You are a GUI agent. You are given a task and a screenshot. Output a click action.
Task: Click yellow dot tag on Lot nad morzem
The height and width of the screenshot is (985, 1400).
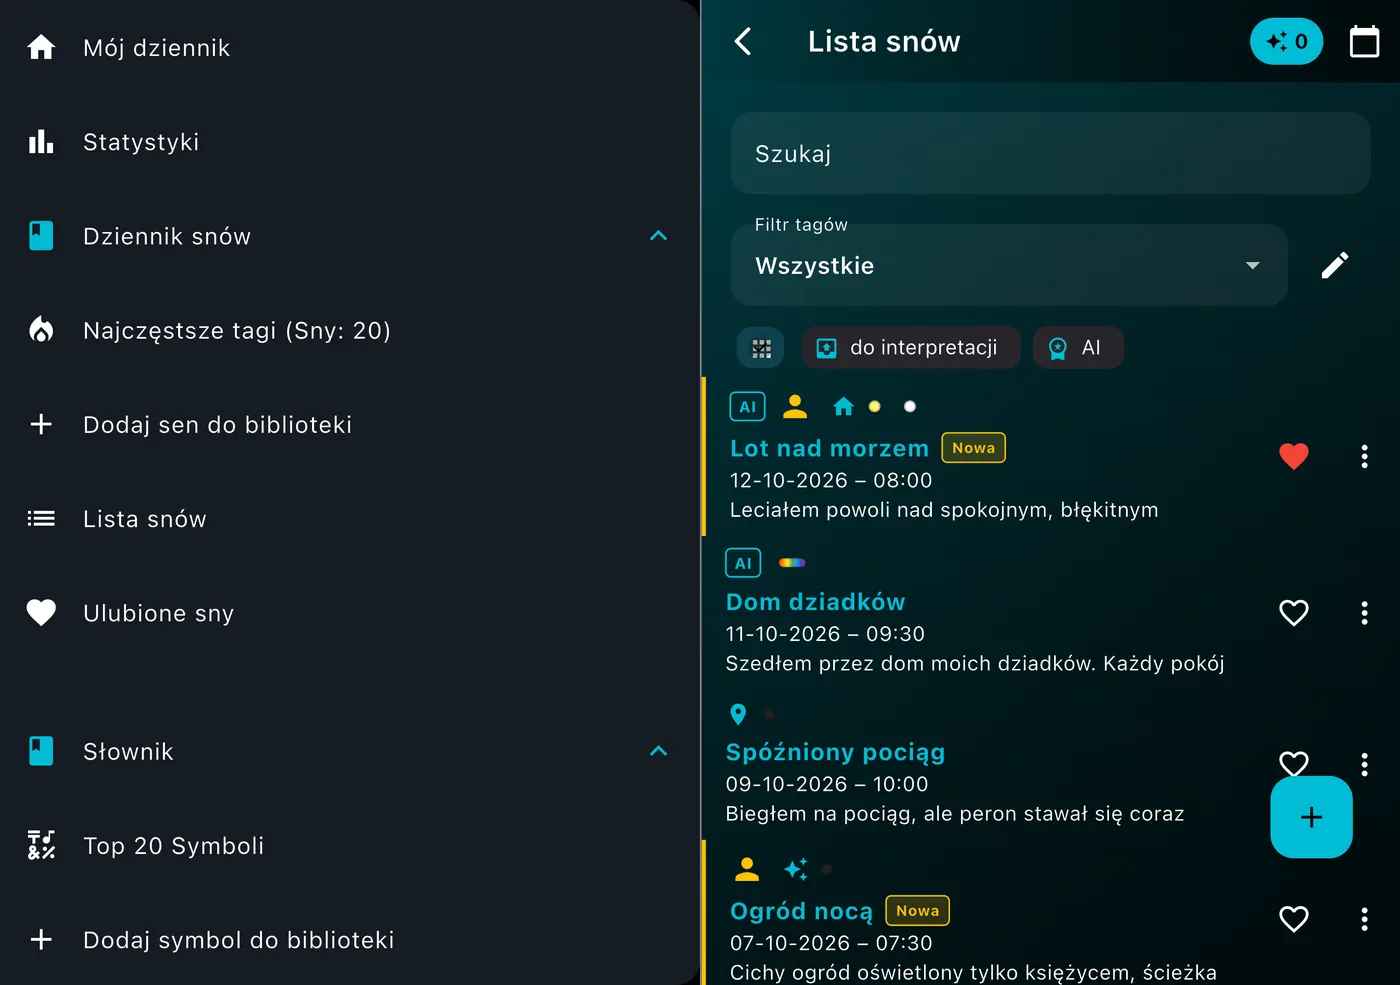tap(875, 406)
